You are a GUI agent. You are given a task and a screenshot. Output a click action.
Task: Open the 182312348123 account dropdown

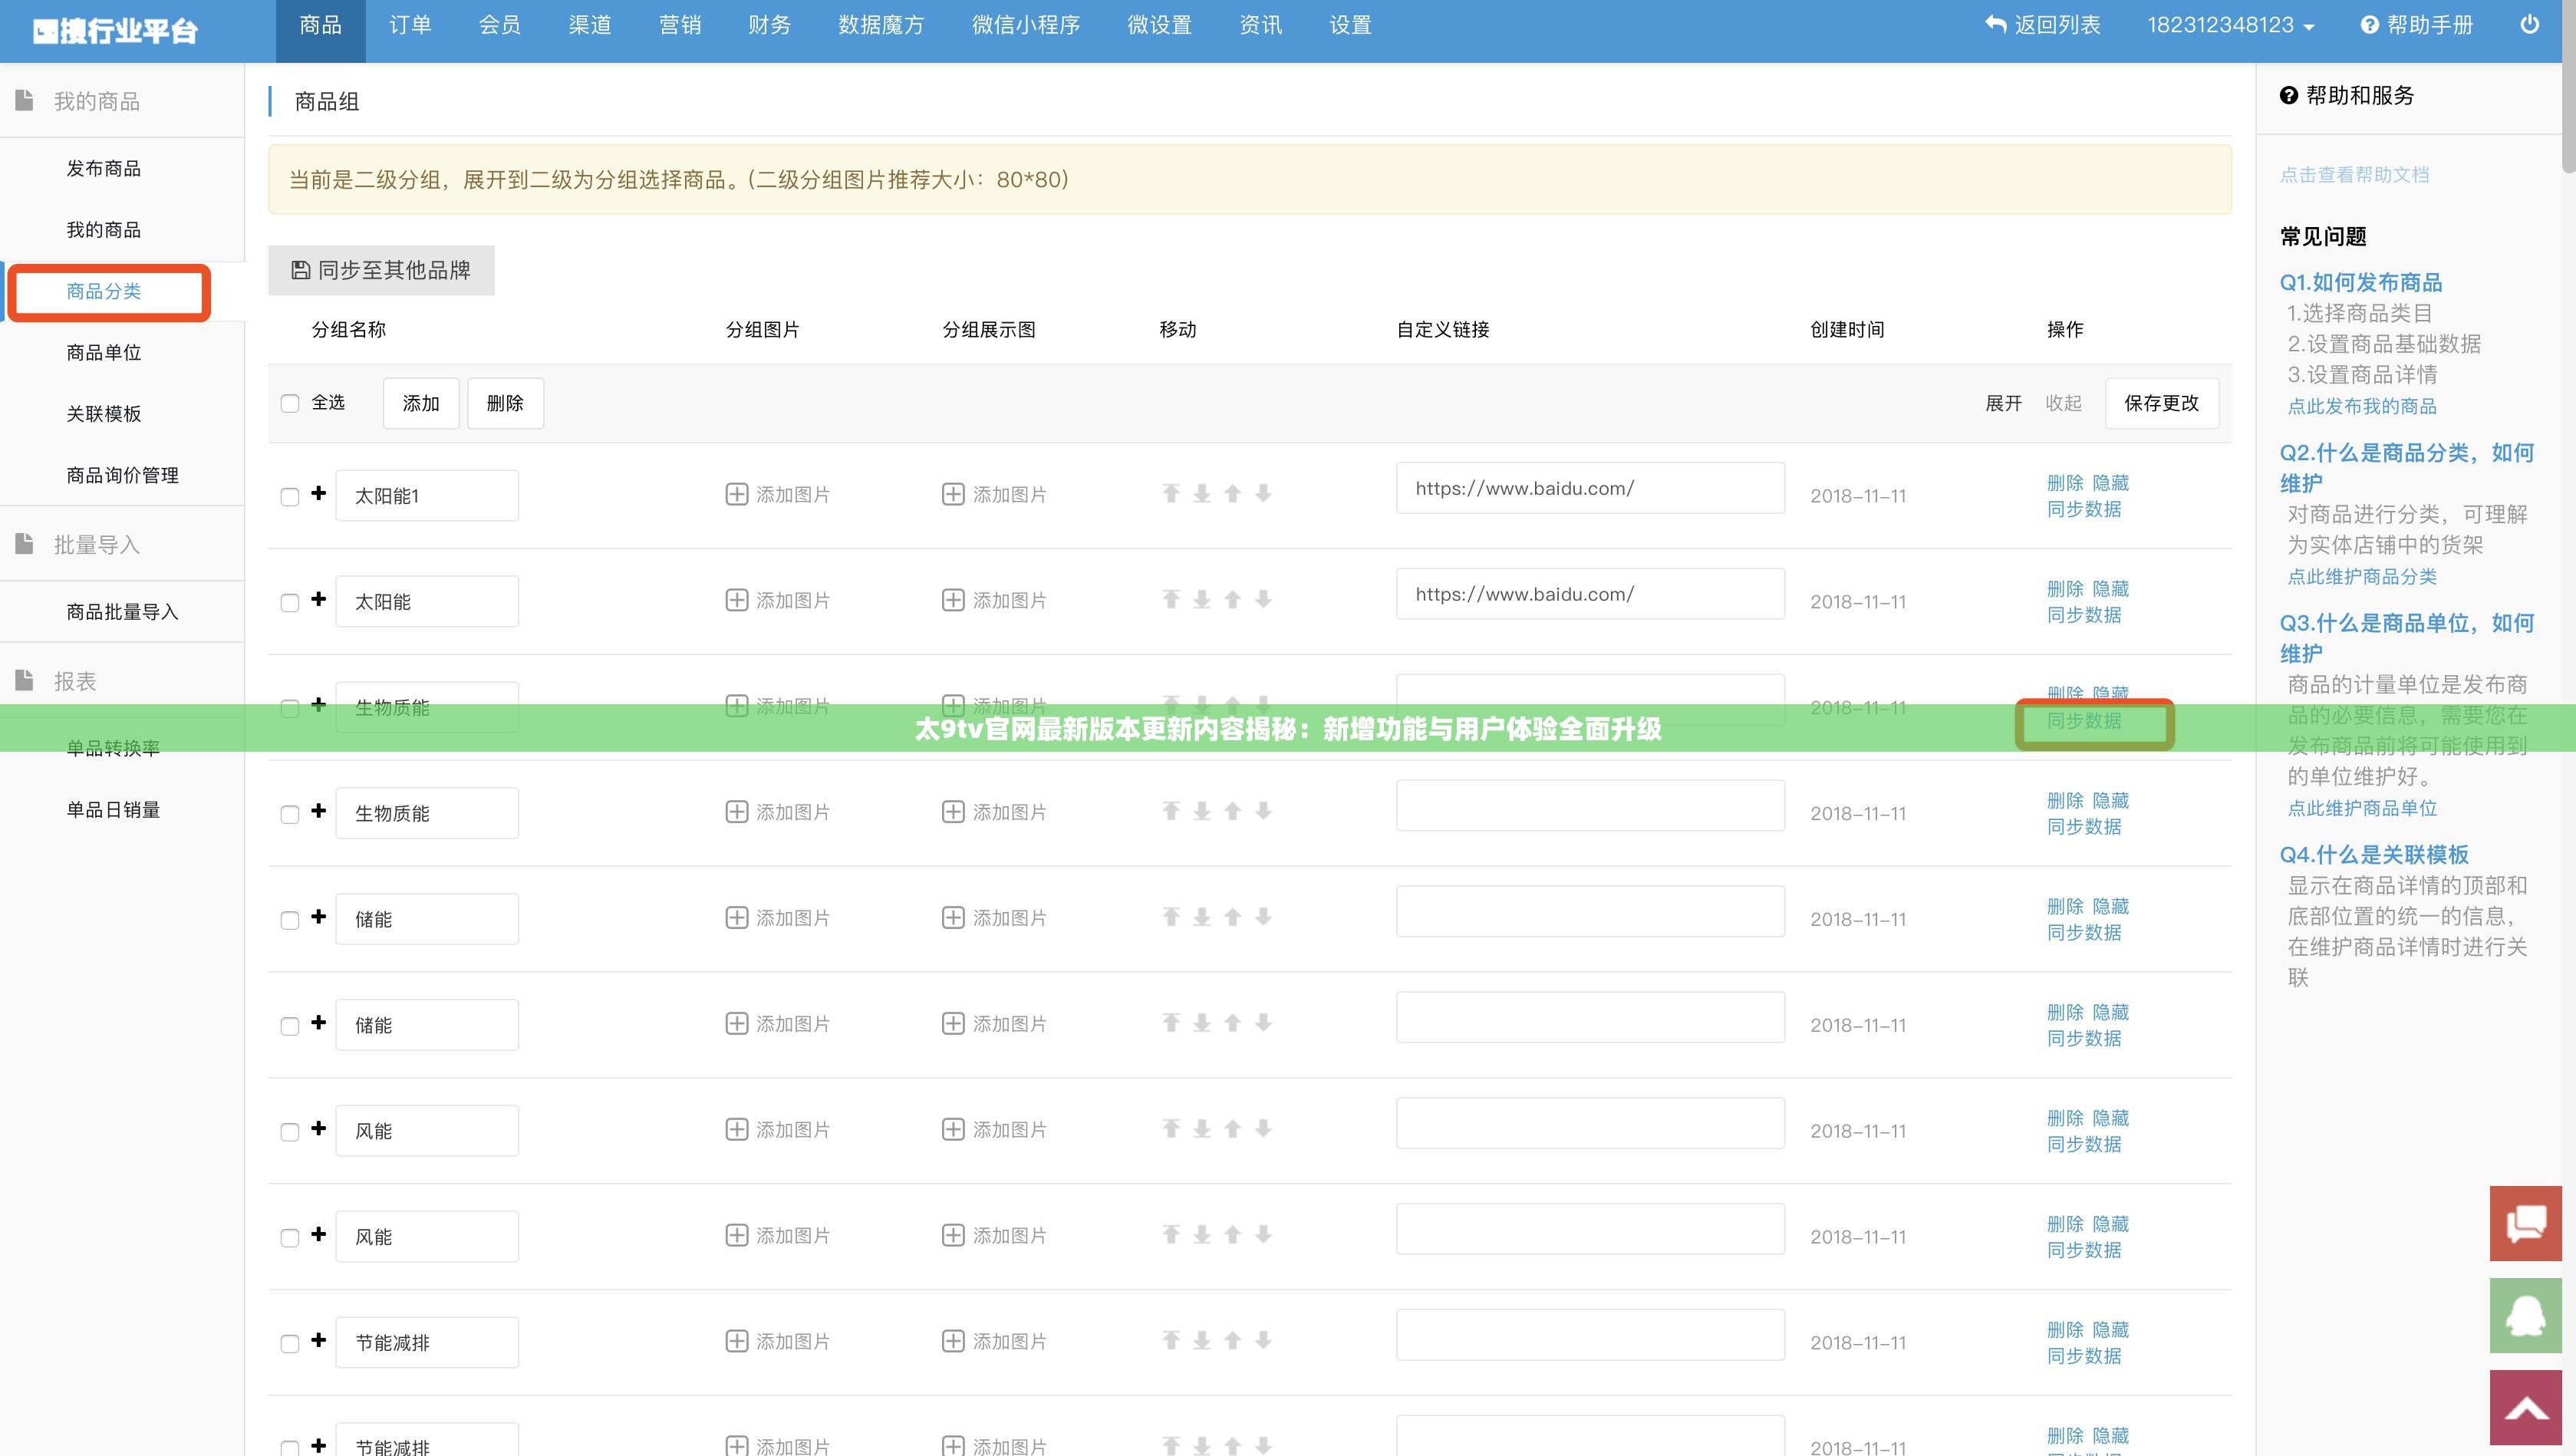click(2231, 26)
